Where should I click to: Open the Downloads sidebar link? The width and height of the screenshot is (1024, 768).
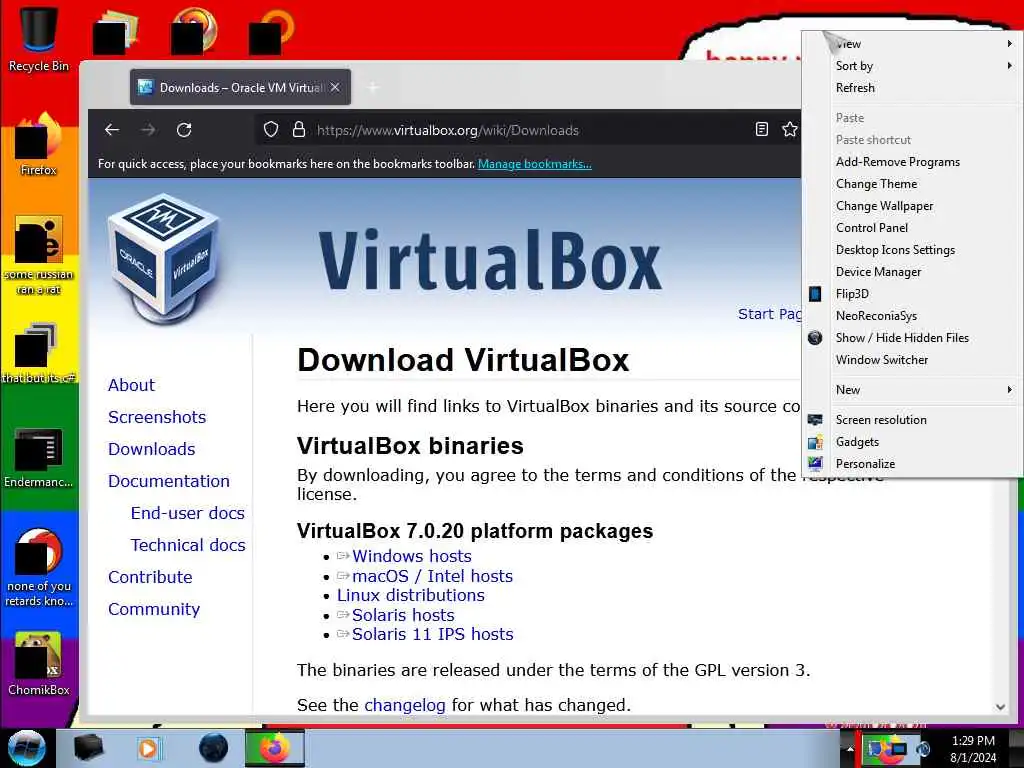point(152,449)
